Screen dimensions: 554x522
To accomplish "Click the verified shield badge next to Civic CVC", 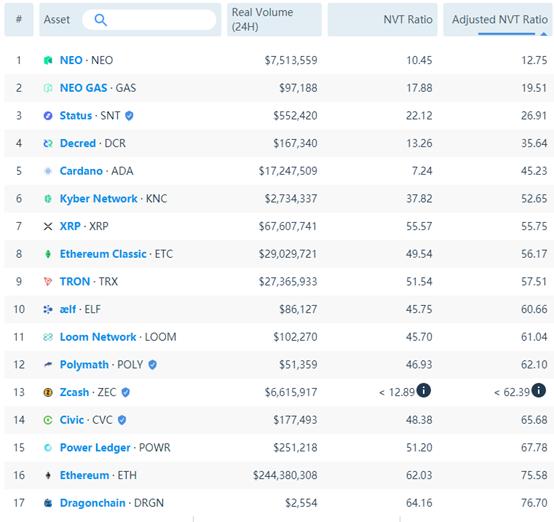I will coord(122,420).
